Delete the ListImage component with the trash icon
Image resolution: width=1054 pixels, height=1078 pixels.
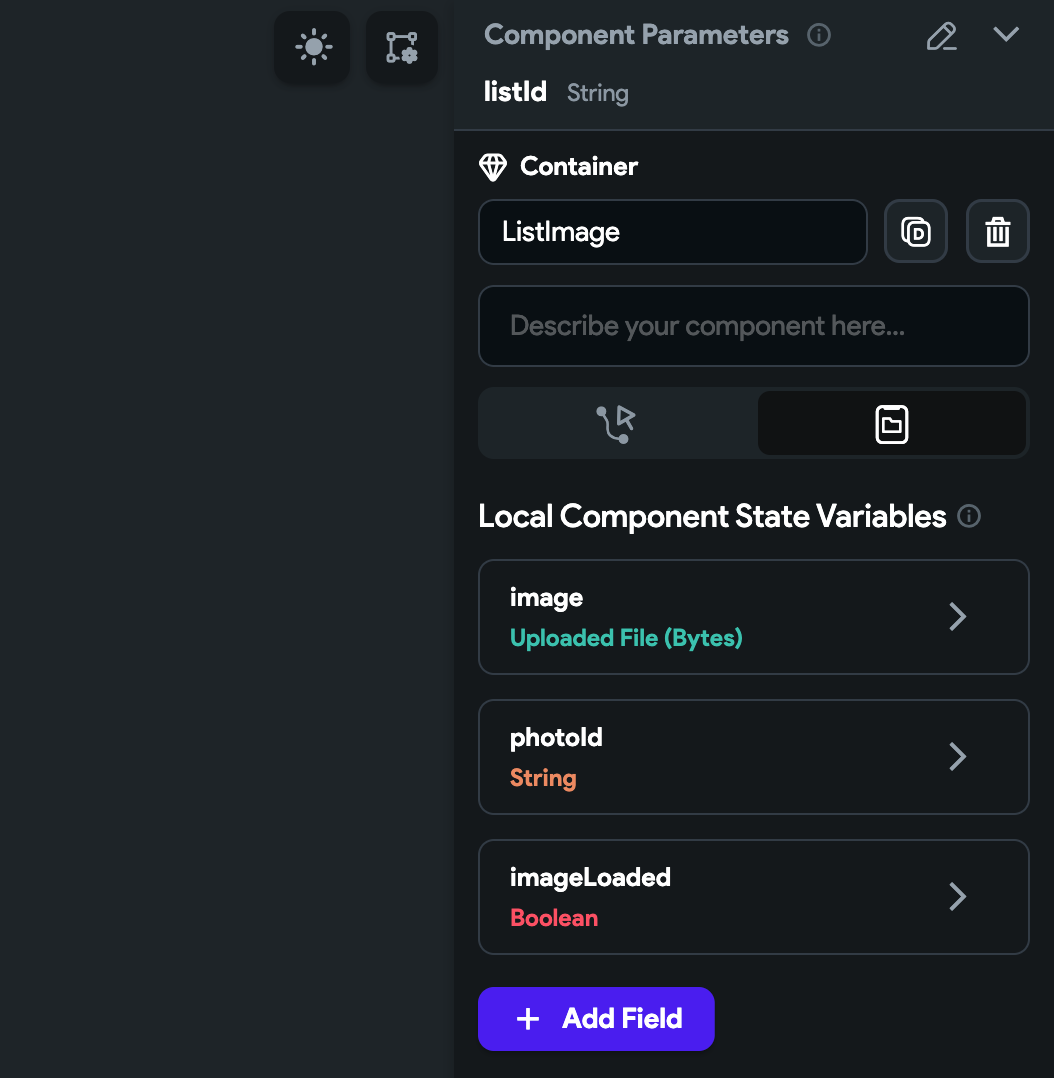click(997, 232)
